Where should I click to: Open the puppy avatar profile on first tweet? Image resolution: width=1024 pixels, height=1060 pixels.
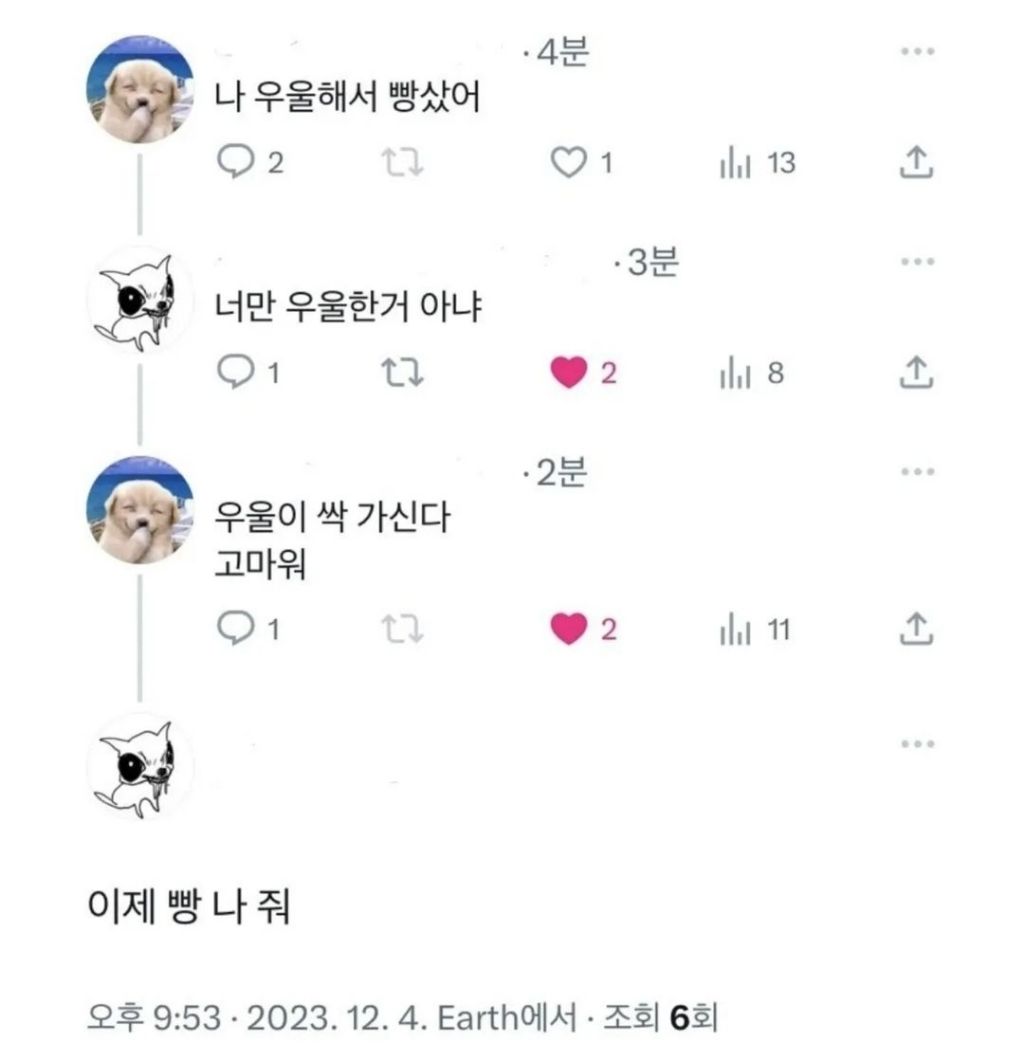click(140, 91)
